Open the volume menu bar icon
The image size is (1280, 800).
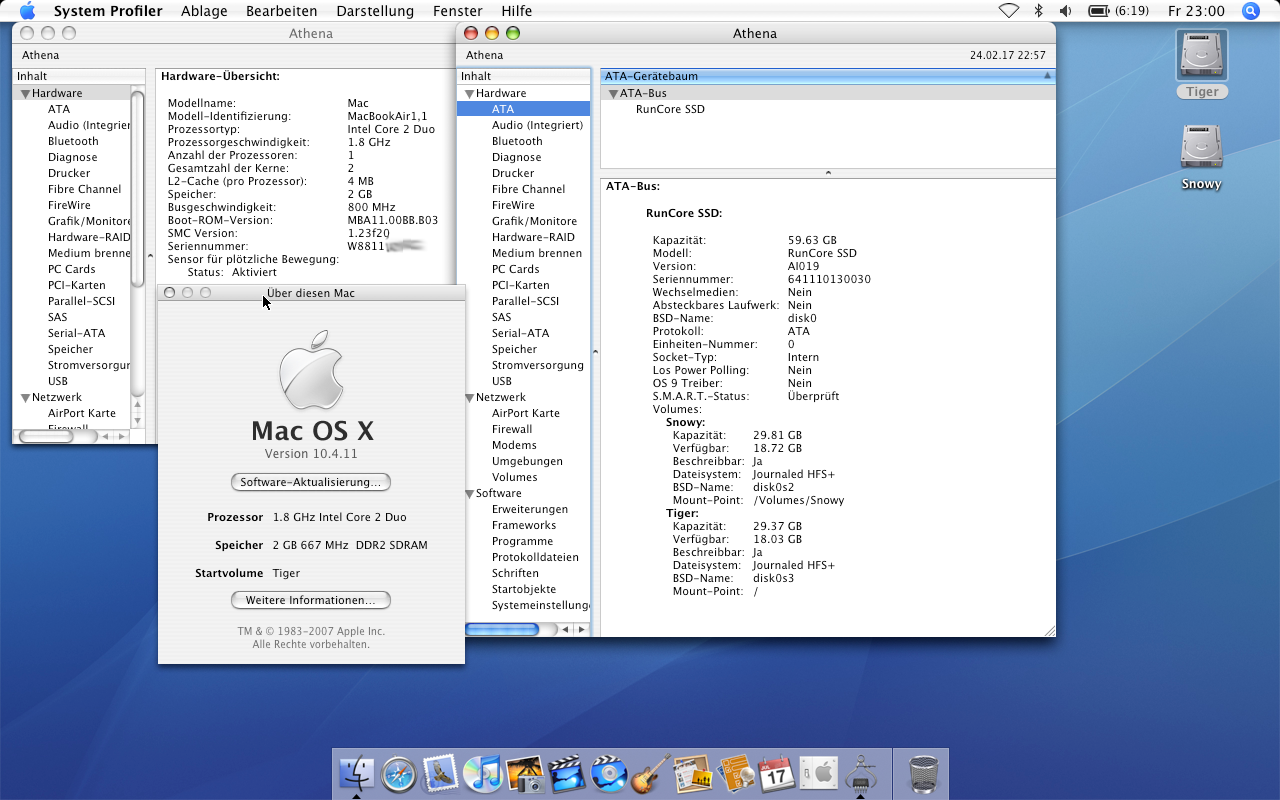click(1066, 11)
